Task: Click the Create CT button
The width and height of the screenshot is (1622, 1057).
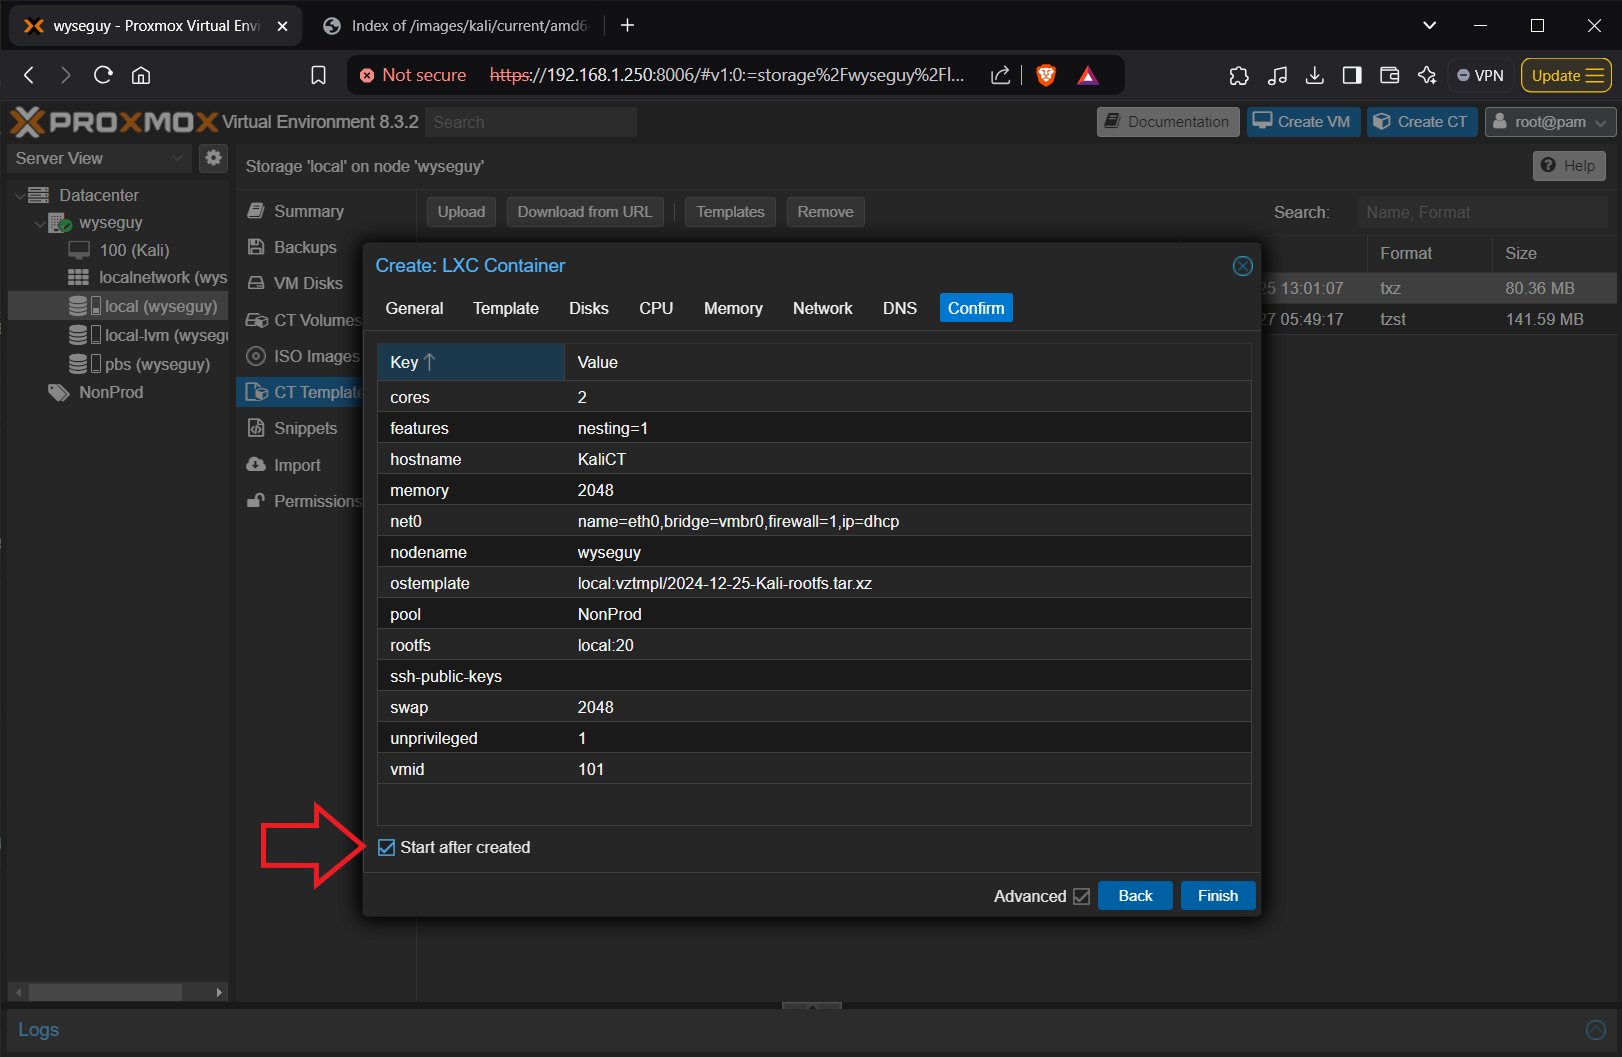Action: [x=1422, y=122]
